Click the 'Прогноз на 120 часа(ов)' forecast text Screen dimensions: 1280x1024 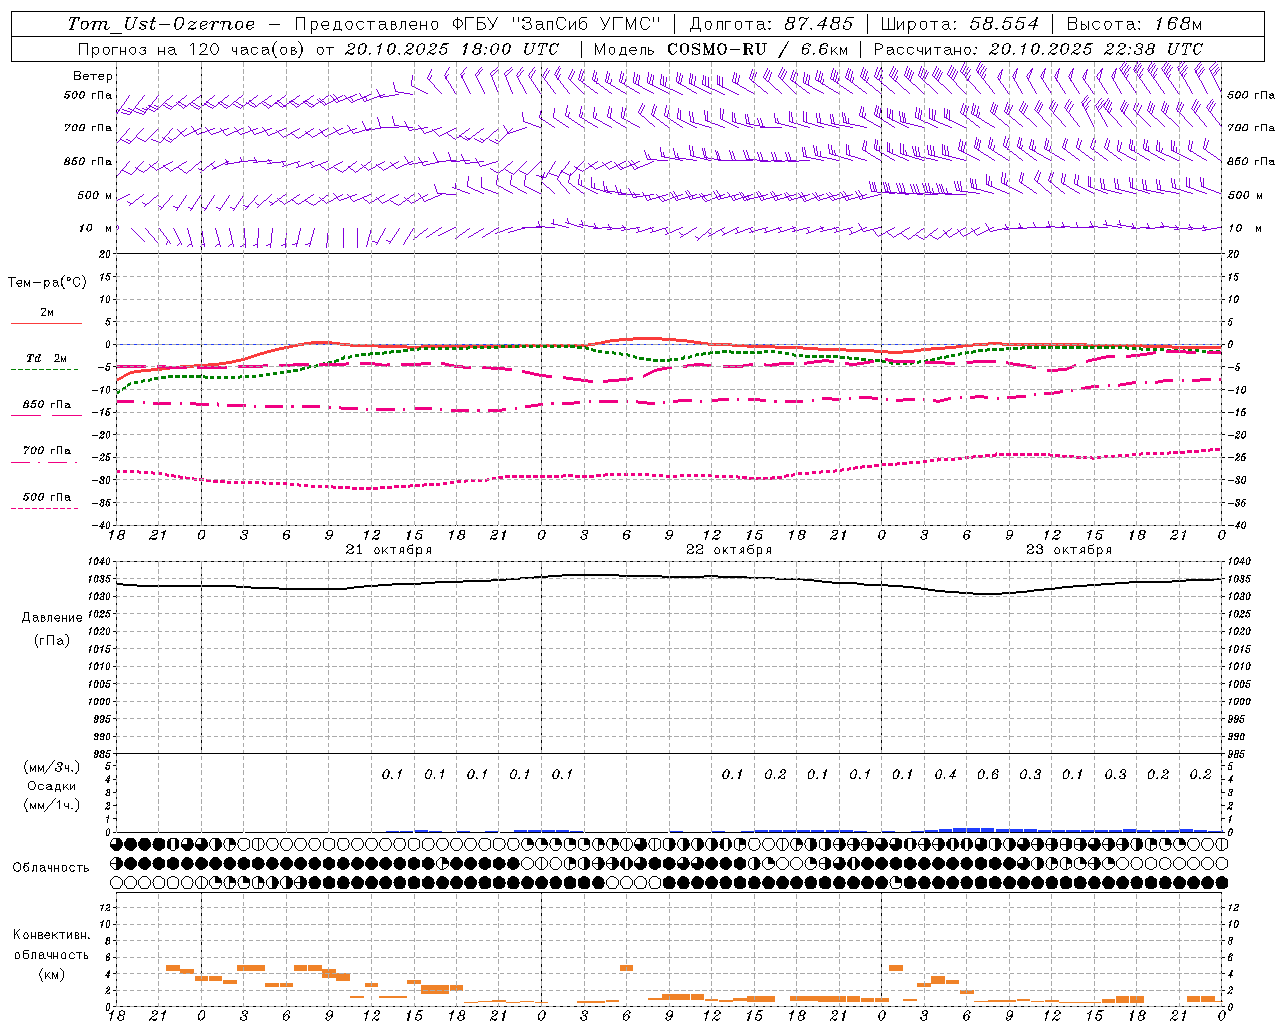click(x=192, y=49)
